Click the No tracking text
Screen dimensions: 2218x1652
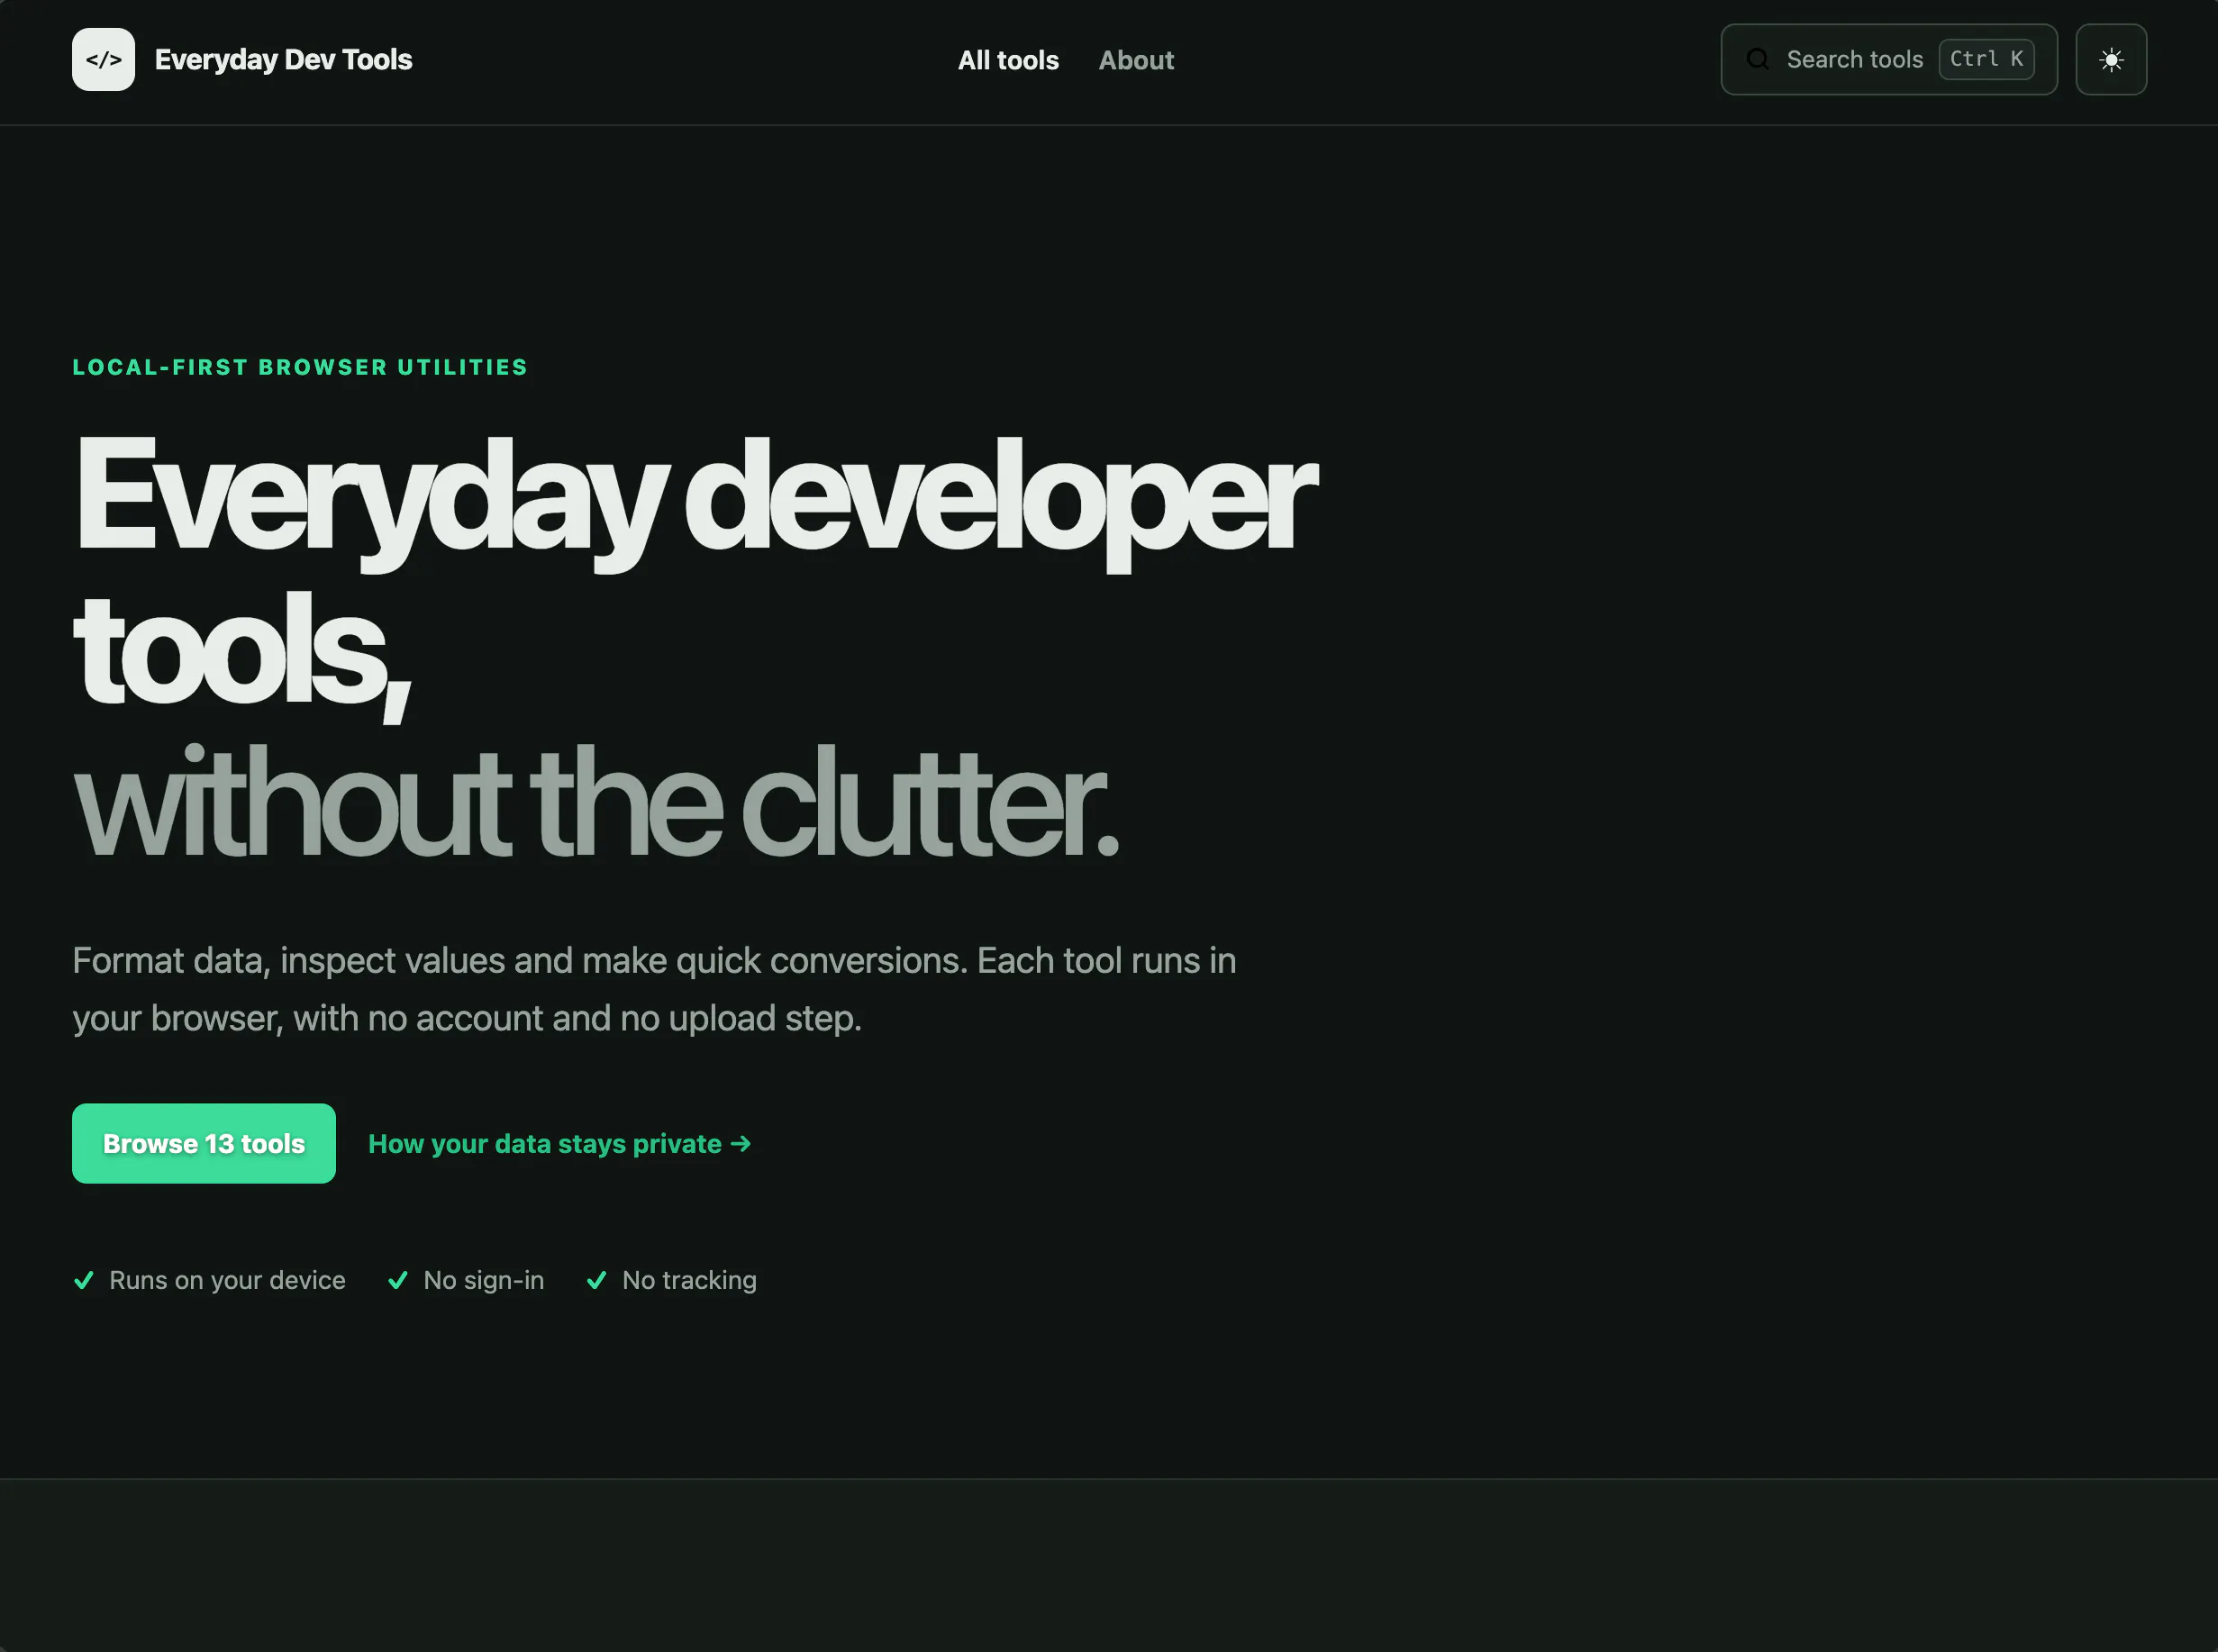coord(689,1280)
